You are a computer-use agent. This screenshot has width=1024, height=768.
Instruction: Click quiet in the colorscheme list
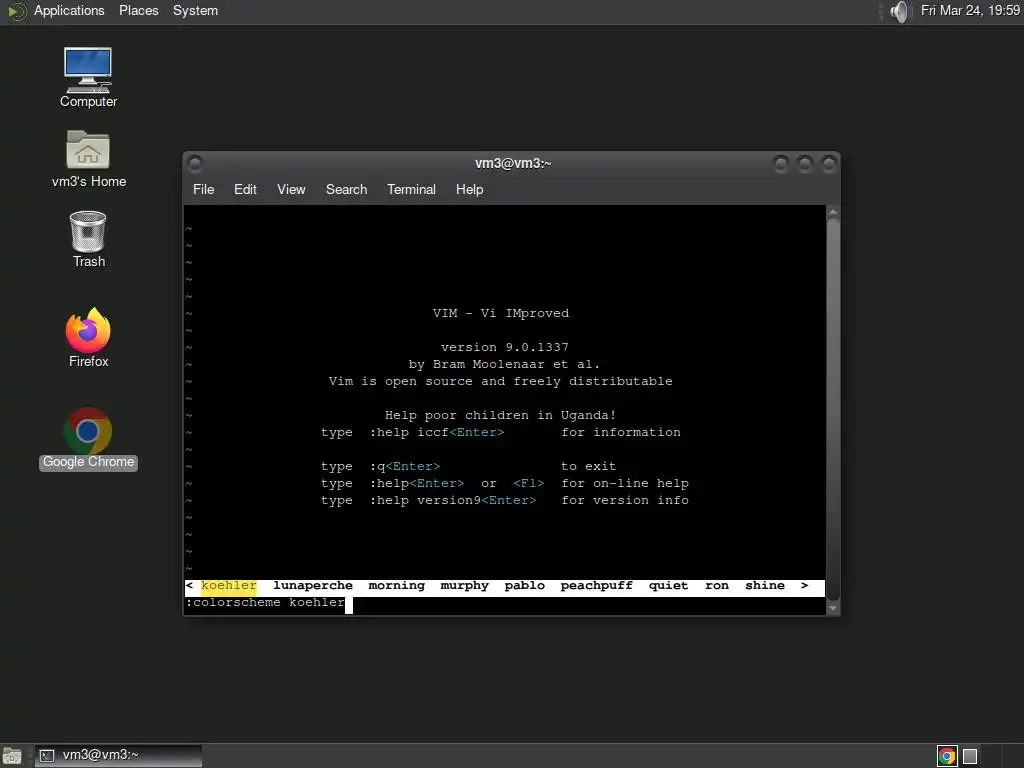(x=668, y=586)
